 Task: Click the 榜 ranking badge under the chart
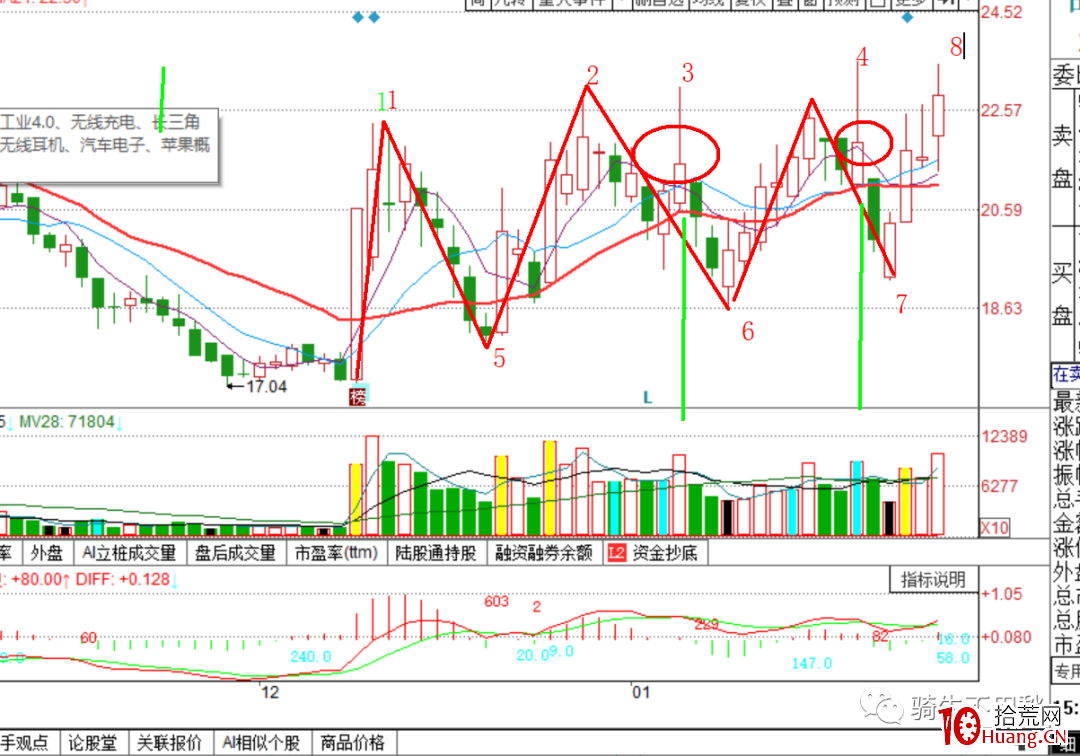[357, 397]
